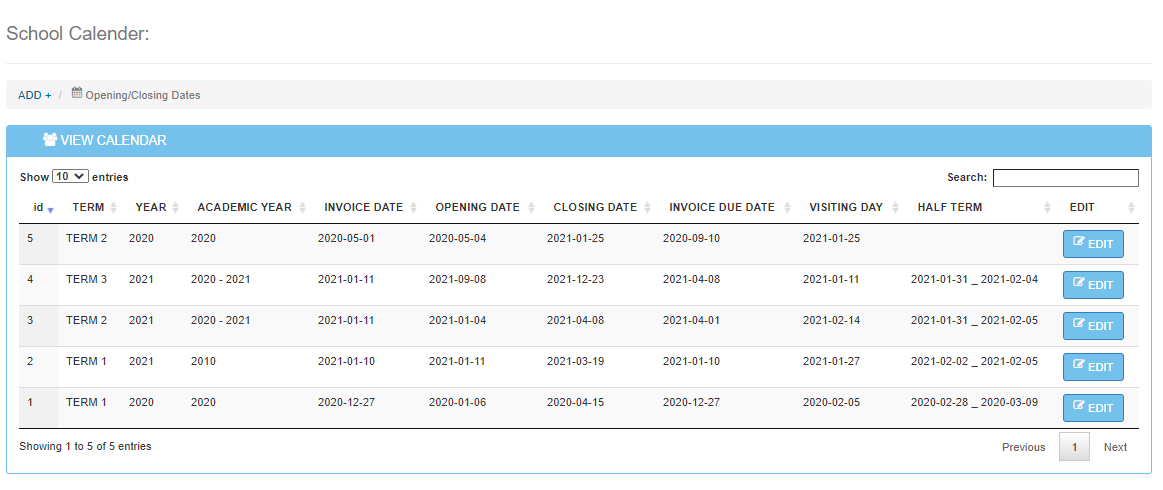Focus the Search input field
This screenshot has height=490, width=1163.
[x=1065, y=178]
